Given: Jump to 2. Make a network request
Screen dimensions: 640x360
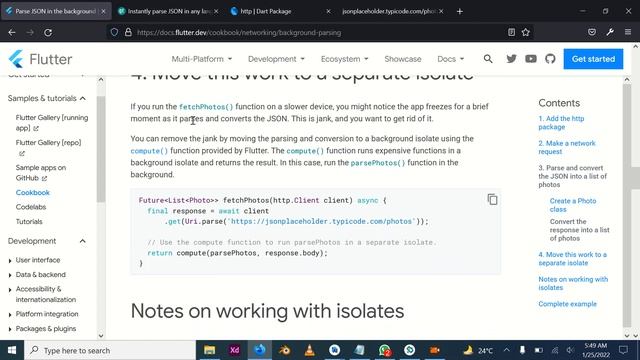Looking at the screenshot, I should click(567, 147).
